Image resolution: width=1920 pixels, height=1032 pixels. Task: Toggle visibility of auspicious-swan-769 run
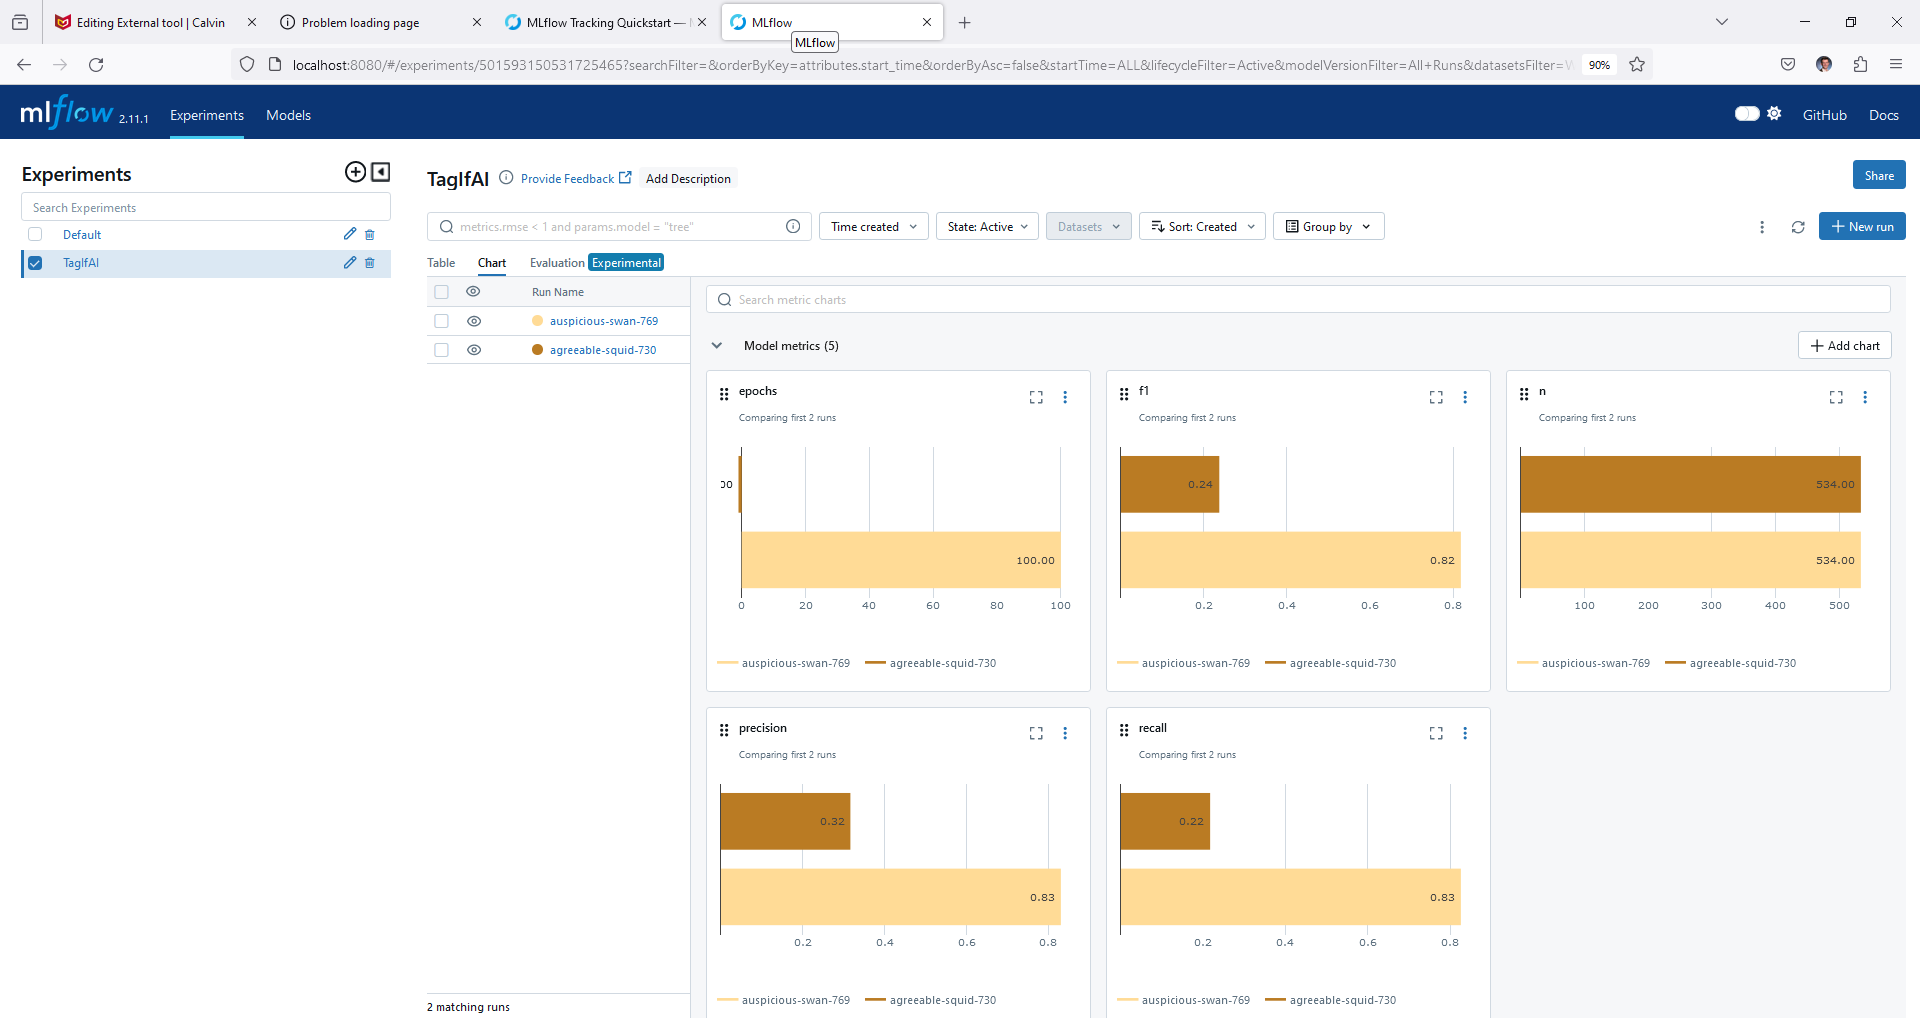coord(474,321)
